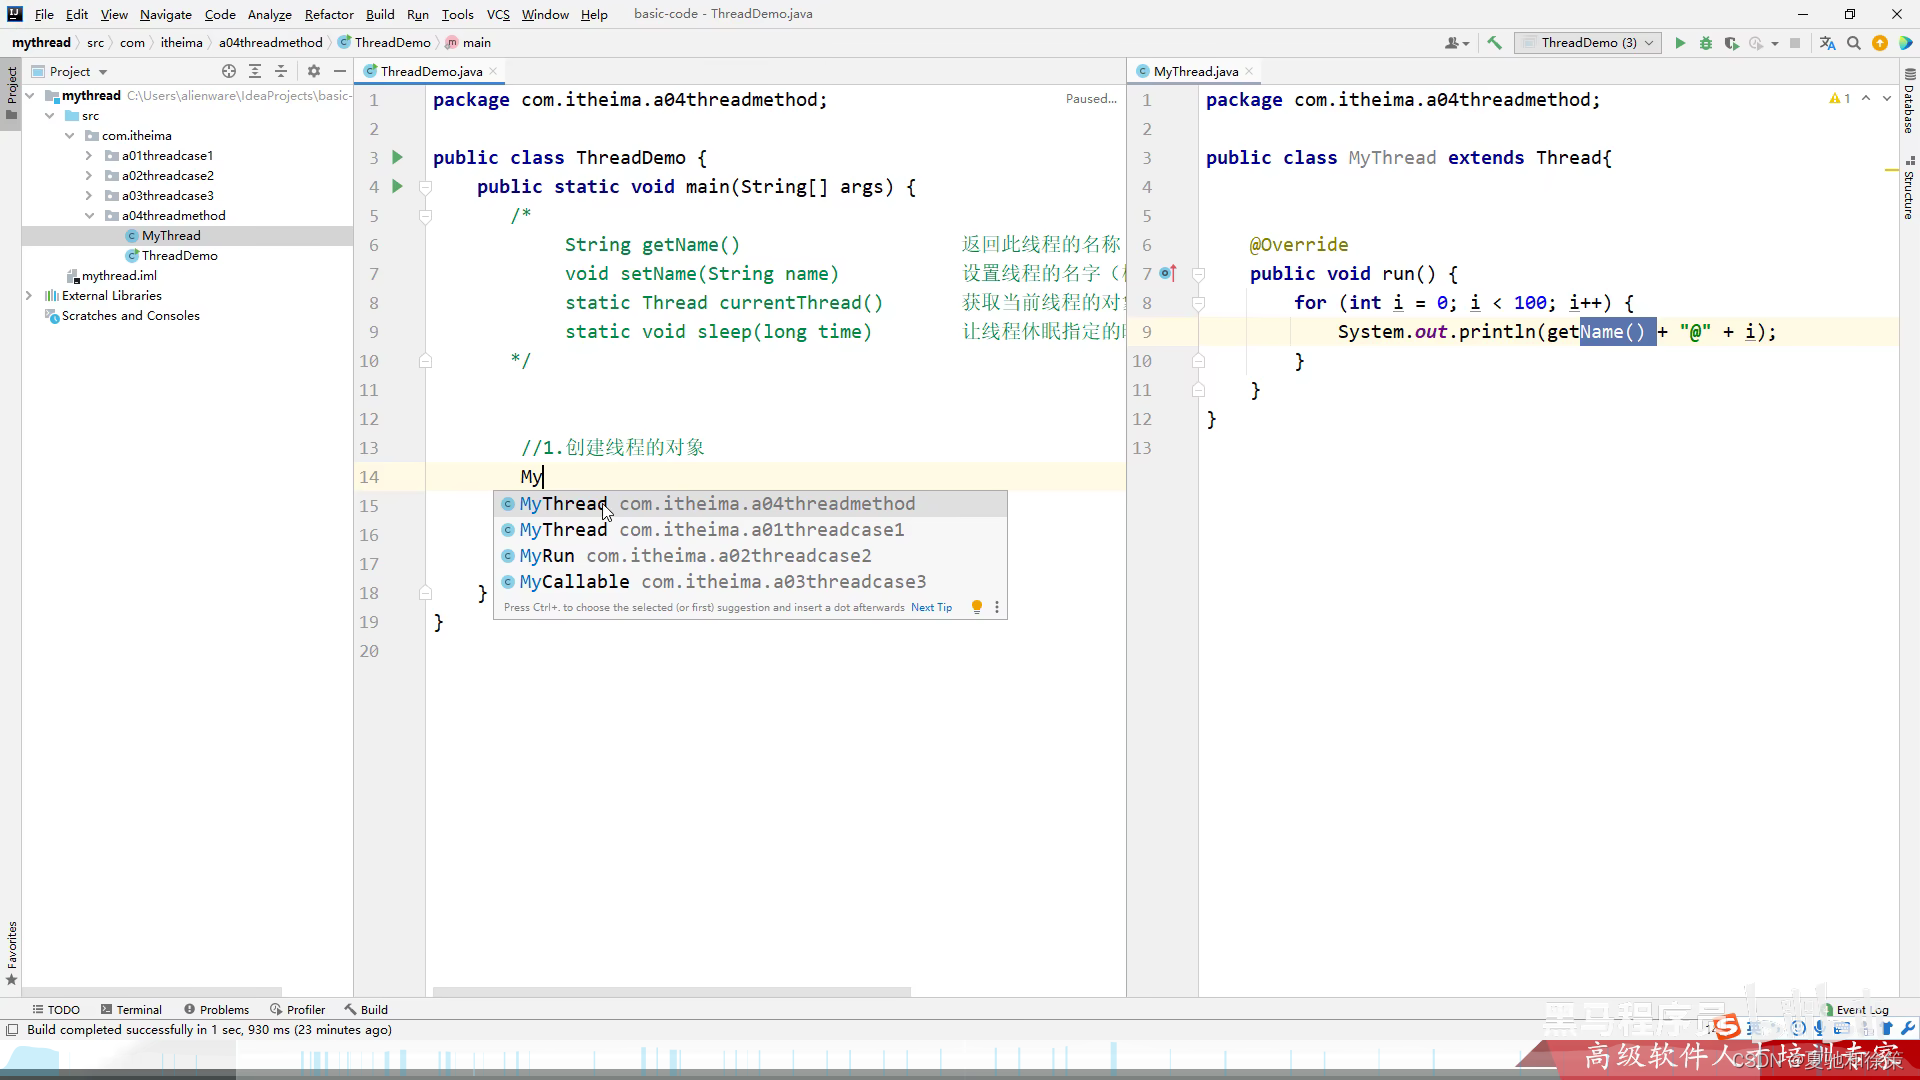Viewport: 1920px width, 1080px height.
Task: Open Search Everywhere with the magnifier icon
Action: pos(1854,43)
